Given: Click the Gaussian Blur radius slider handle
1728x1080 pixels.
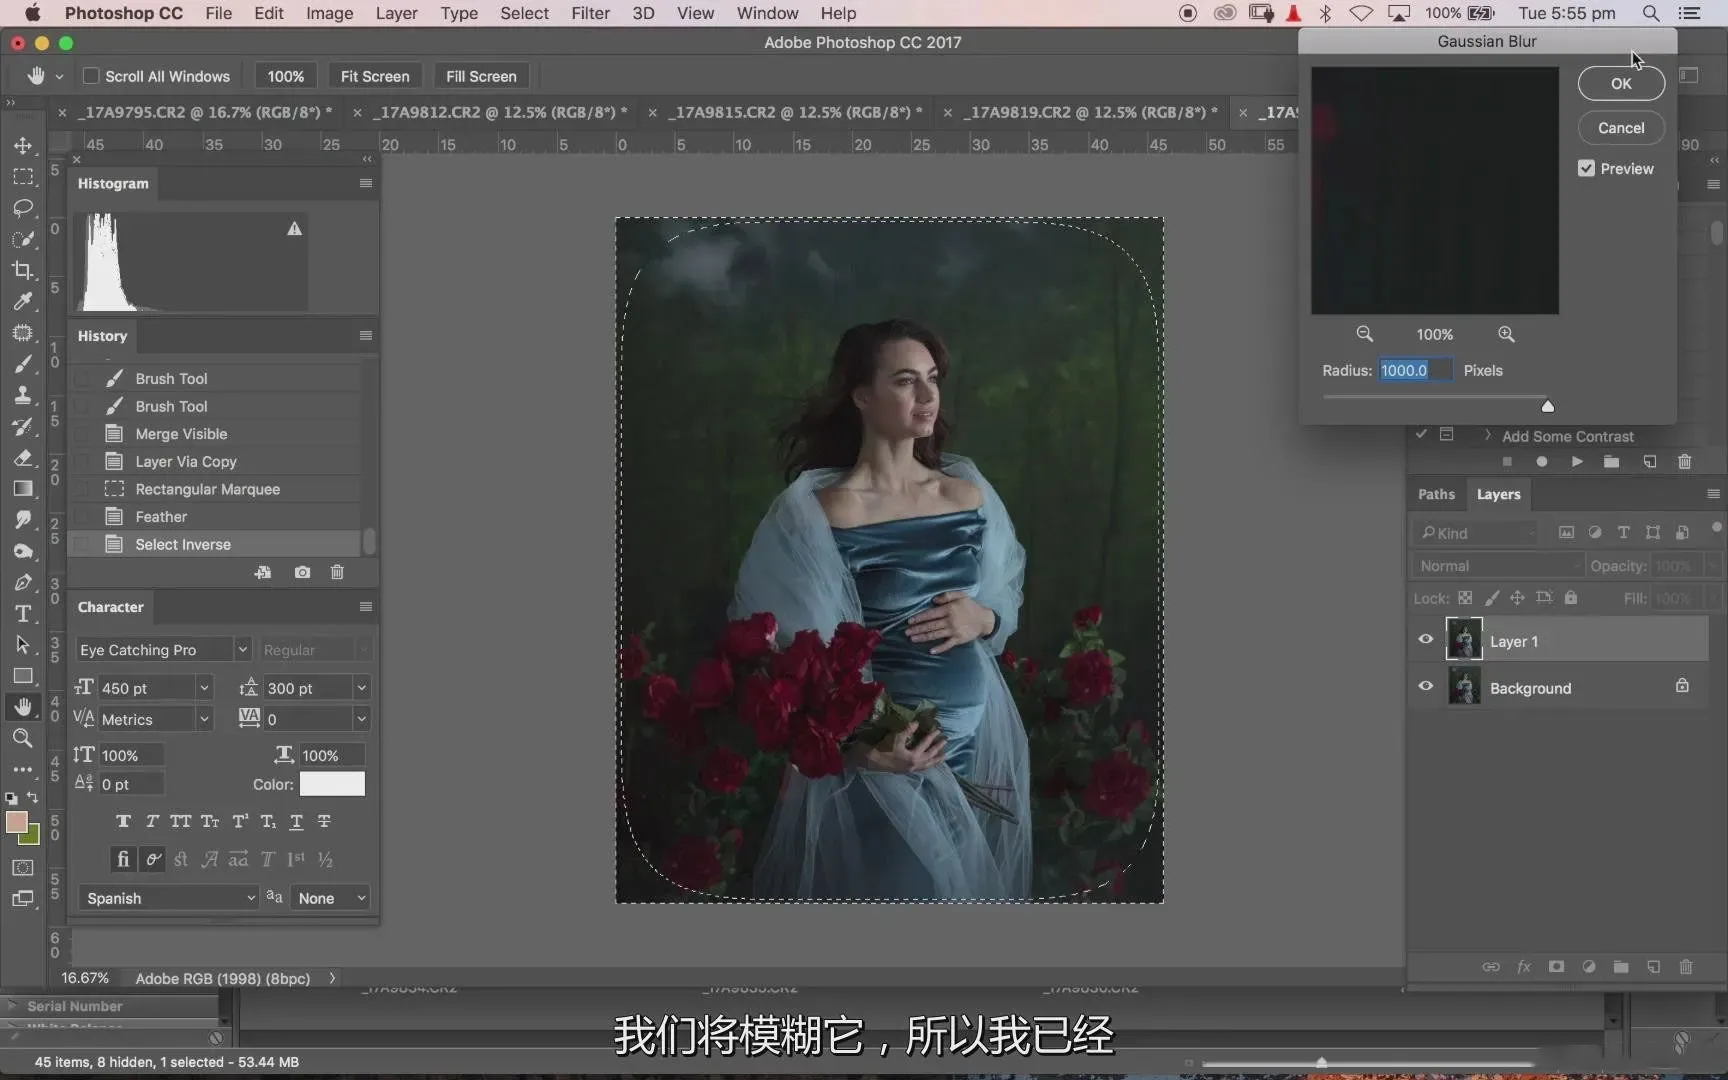Looking at the screenshot, I should tap(1548, 406).
